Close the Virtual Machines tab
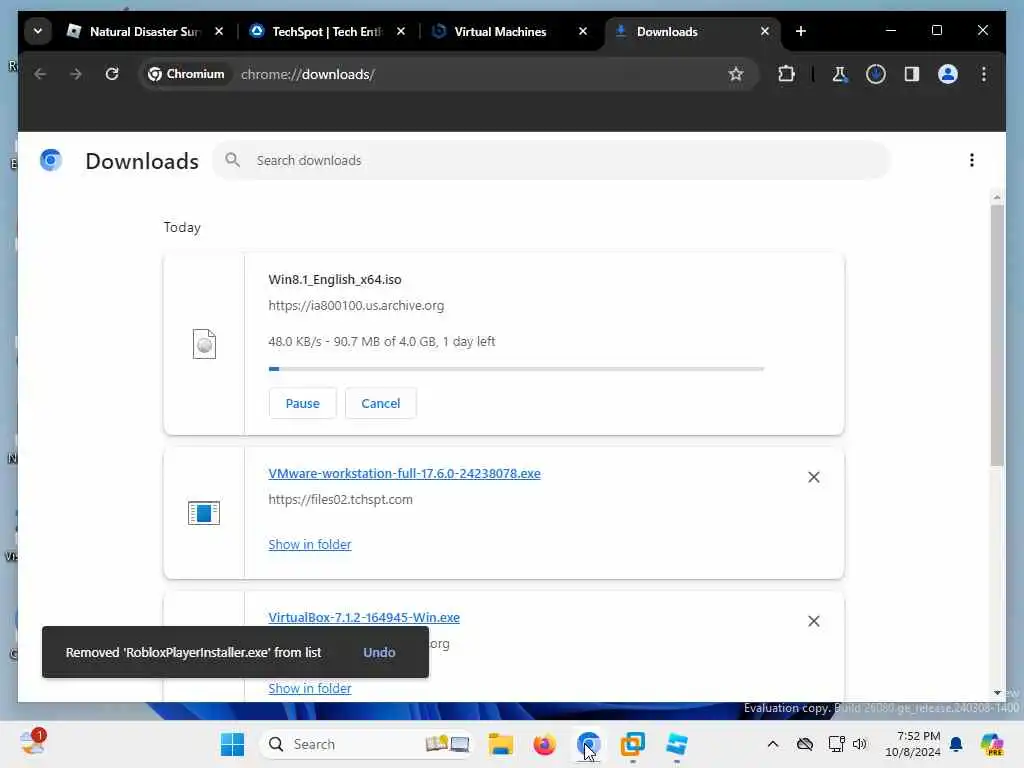Viewport: 1024px width, 768px height. (583, 31)
